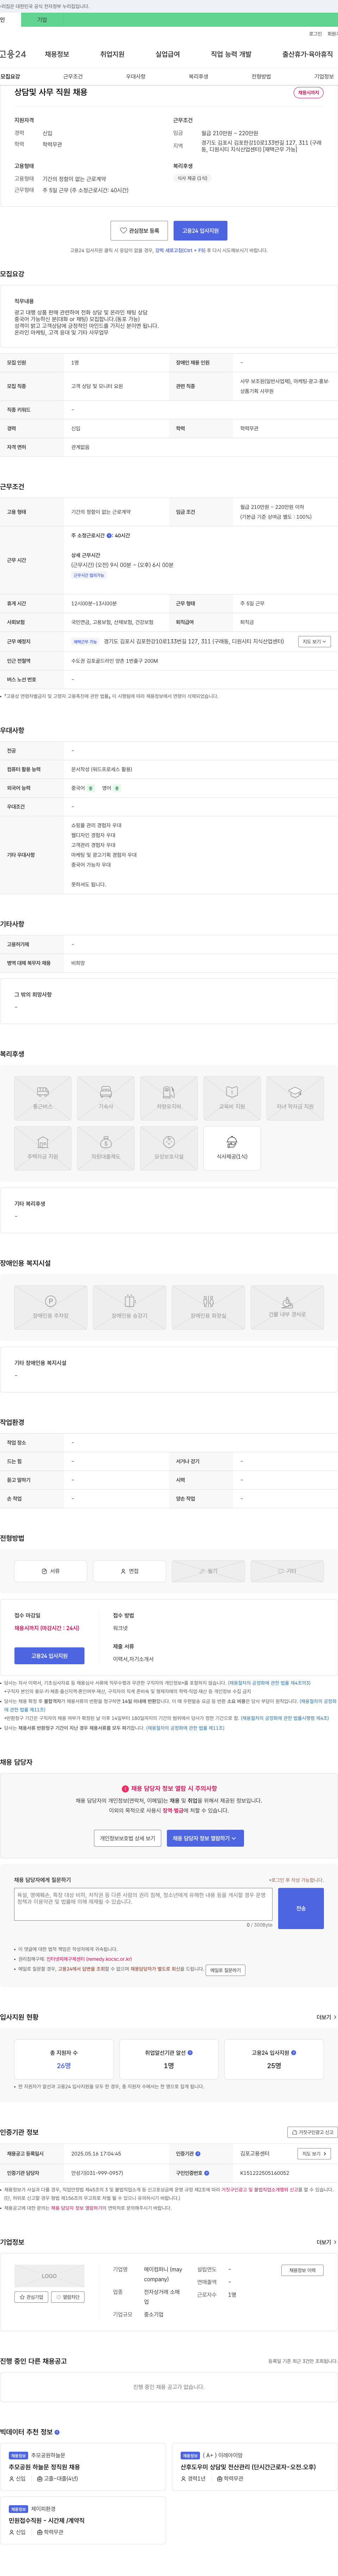This screenshot has height=2576, width=338.
Task: Click the 장애인용 주차장 parking icon
Action: pos(51,1307)
